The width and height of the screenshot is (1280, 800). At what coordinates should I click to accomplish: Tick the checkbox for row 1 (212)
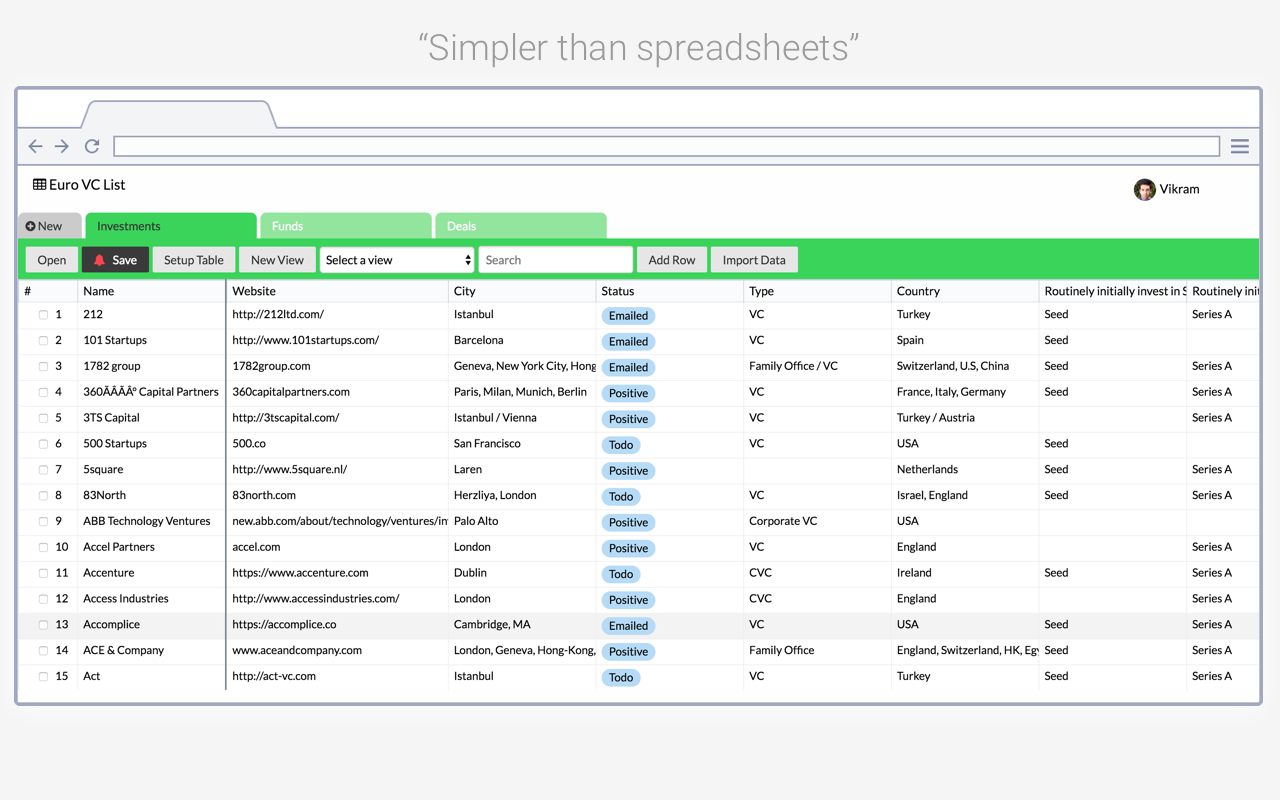[43, 315]
